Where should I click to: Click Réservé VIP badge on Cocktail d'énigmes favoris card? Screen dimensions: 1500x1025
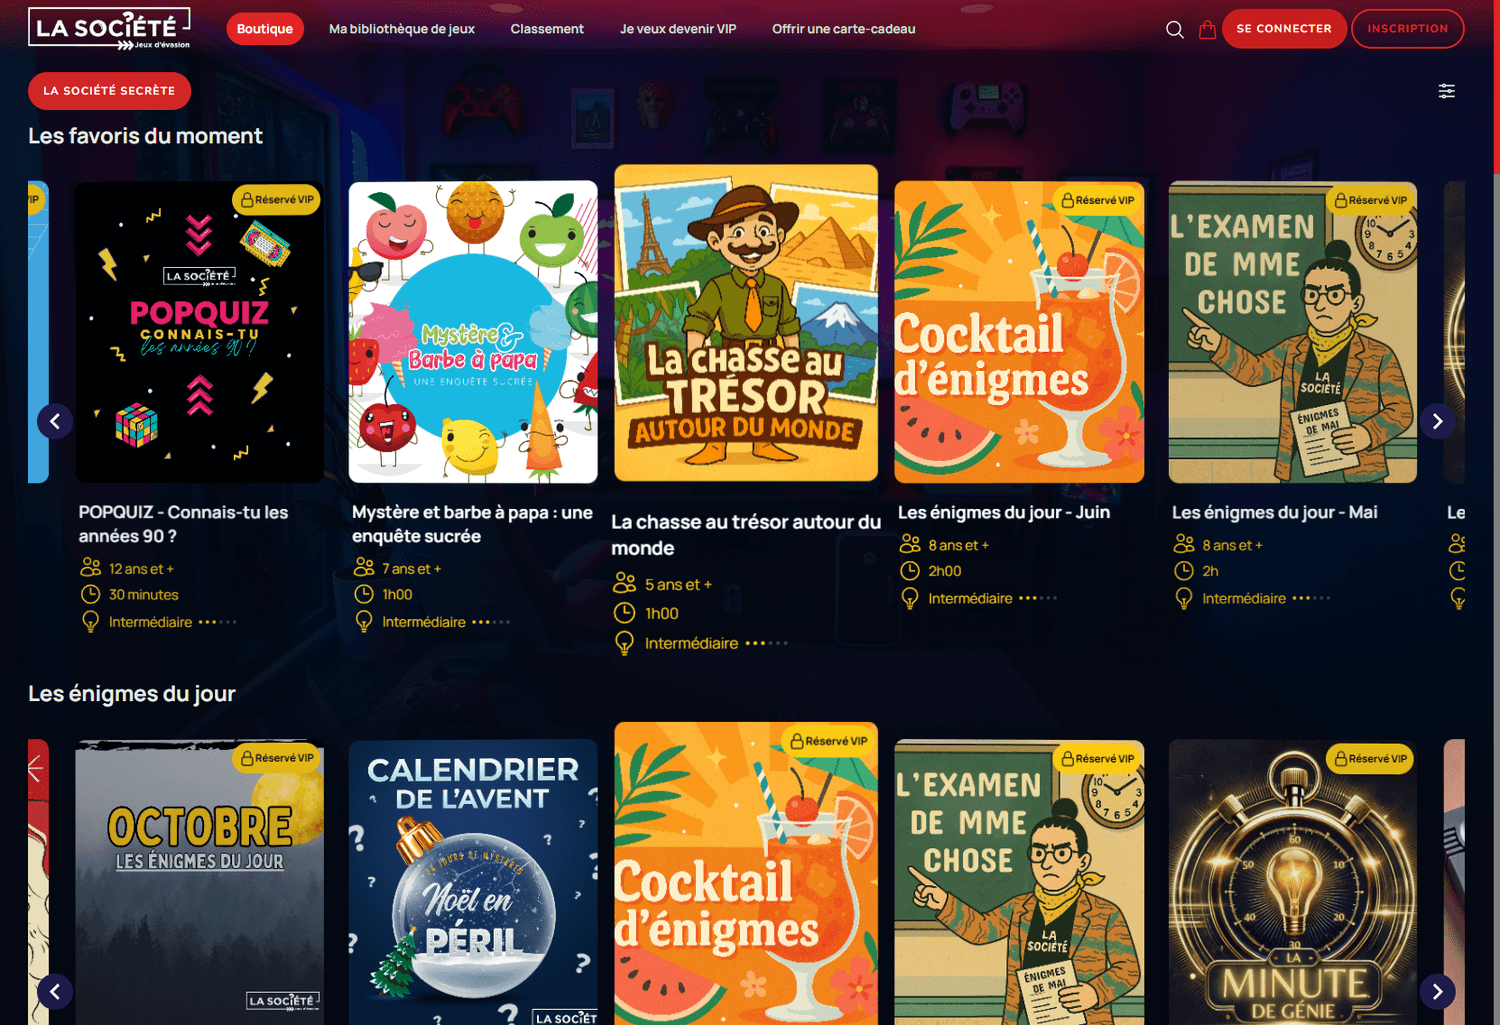coord(1098,200)
